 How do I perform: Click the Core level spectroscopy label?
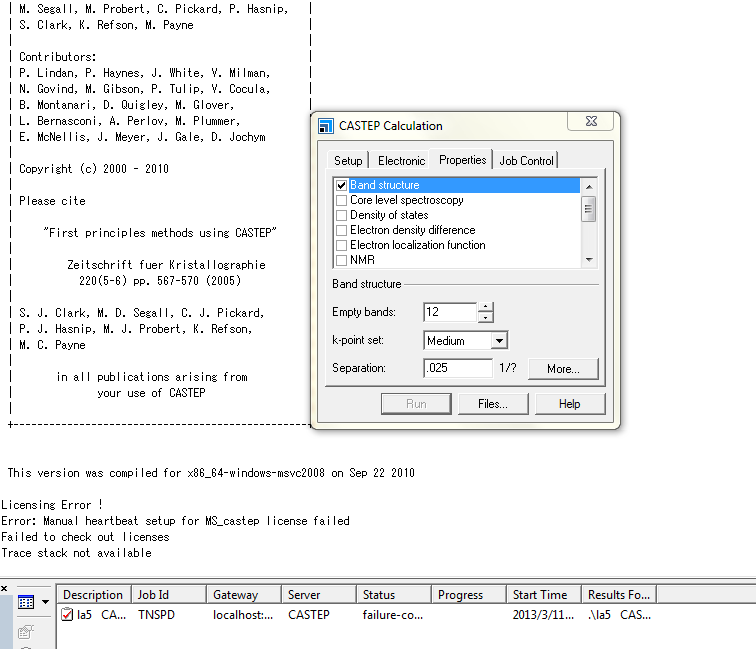[406, 200]
